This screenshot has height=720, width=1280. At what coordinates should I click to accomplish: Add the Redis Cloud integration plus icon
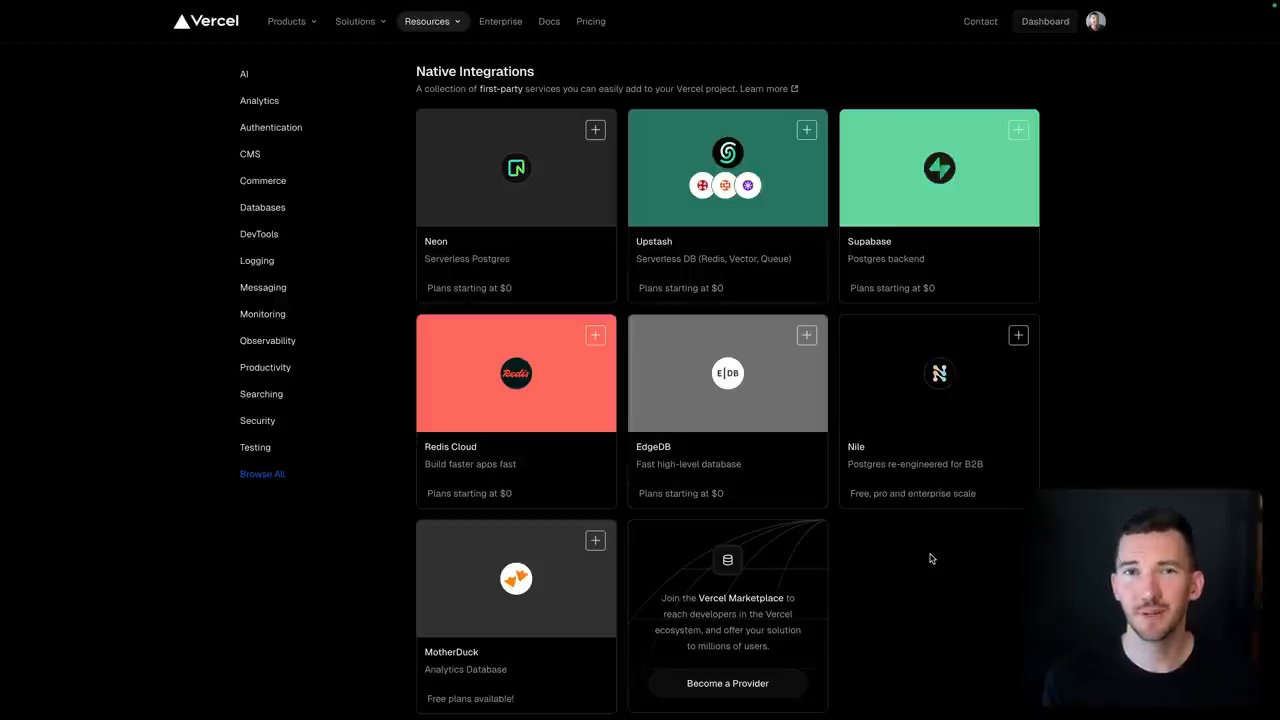(x=595, y=335)
